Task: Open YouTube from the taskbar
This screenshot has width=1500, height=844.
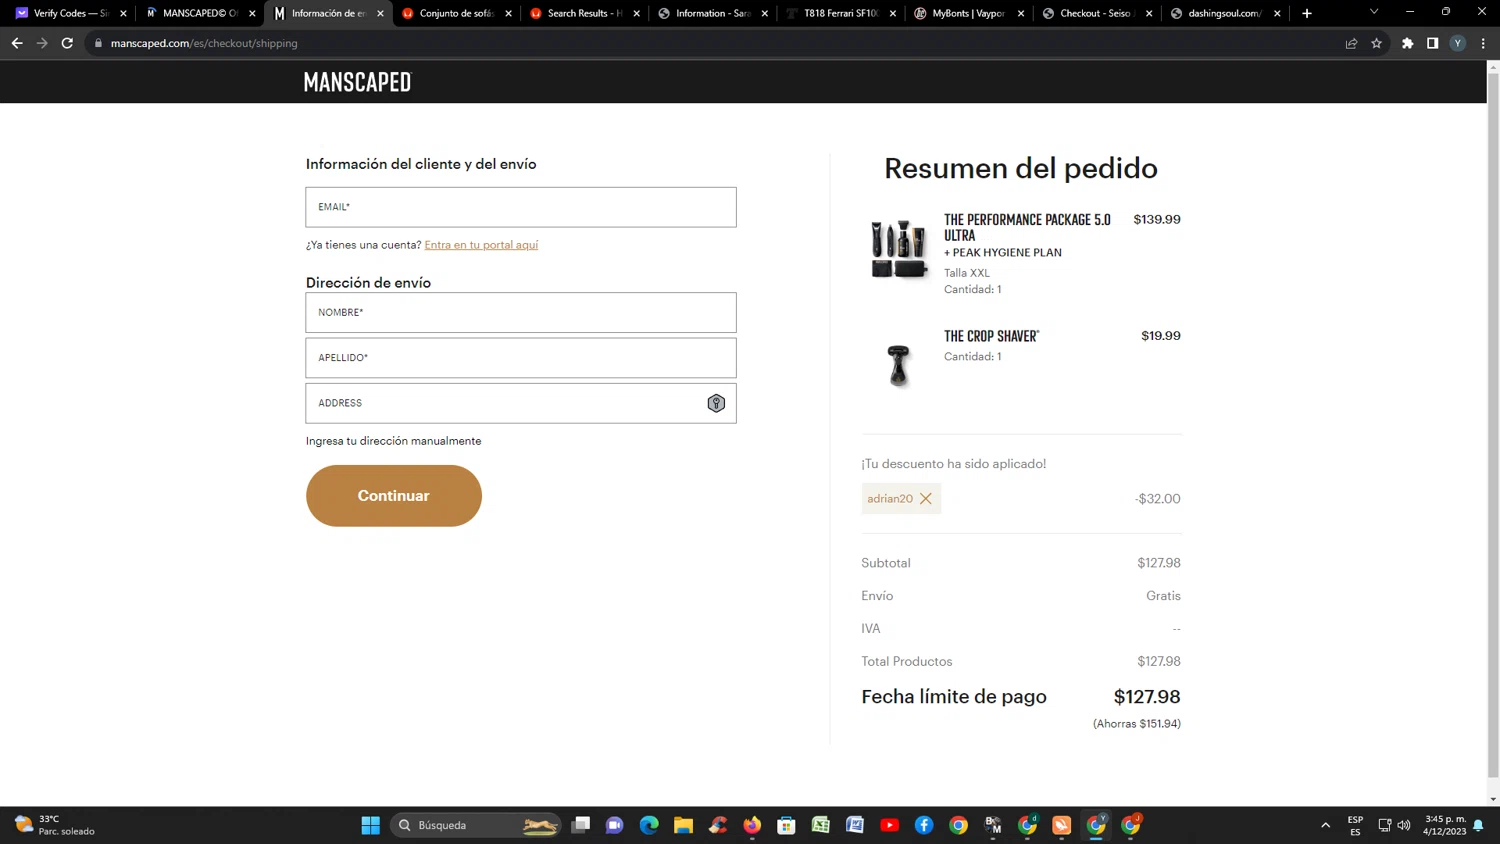Action: (889, 825)
